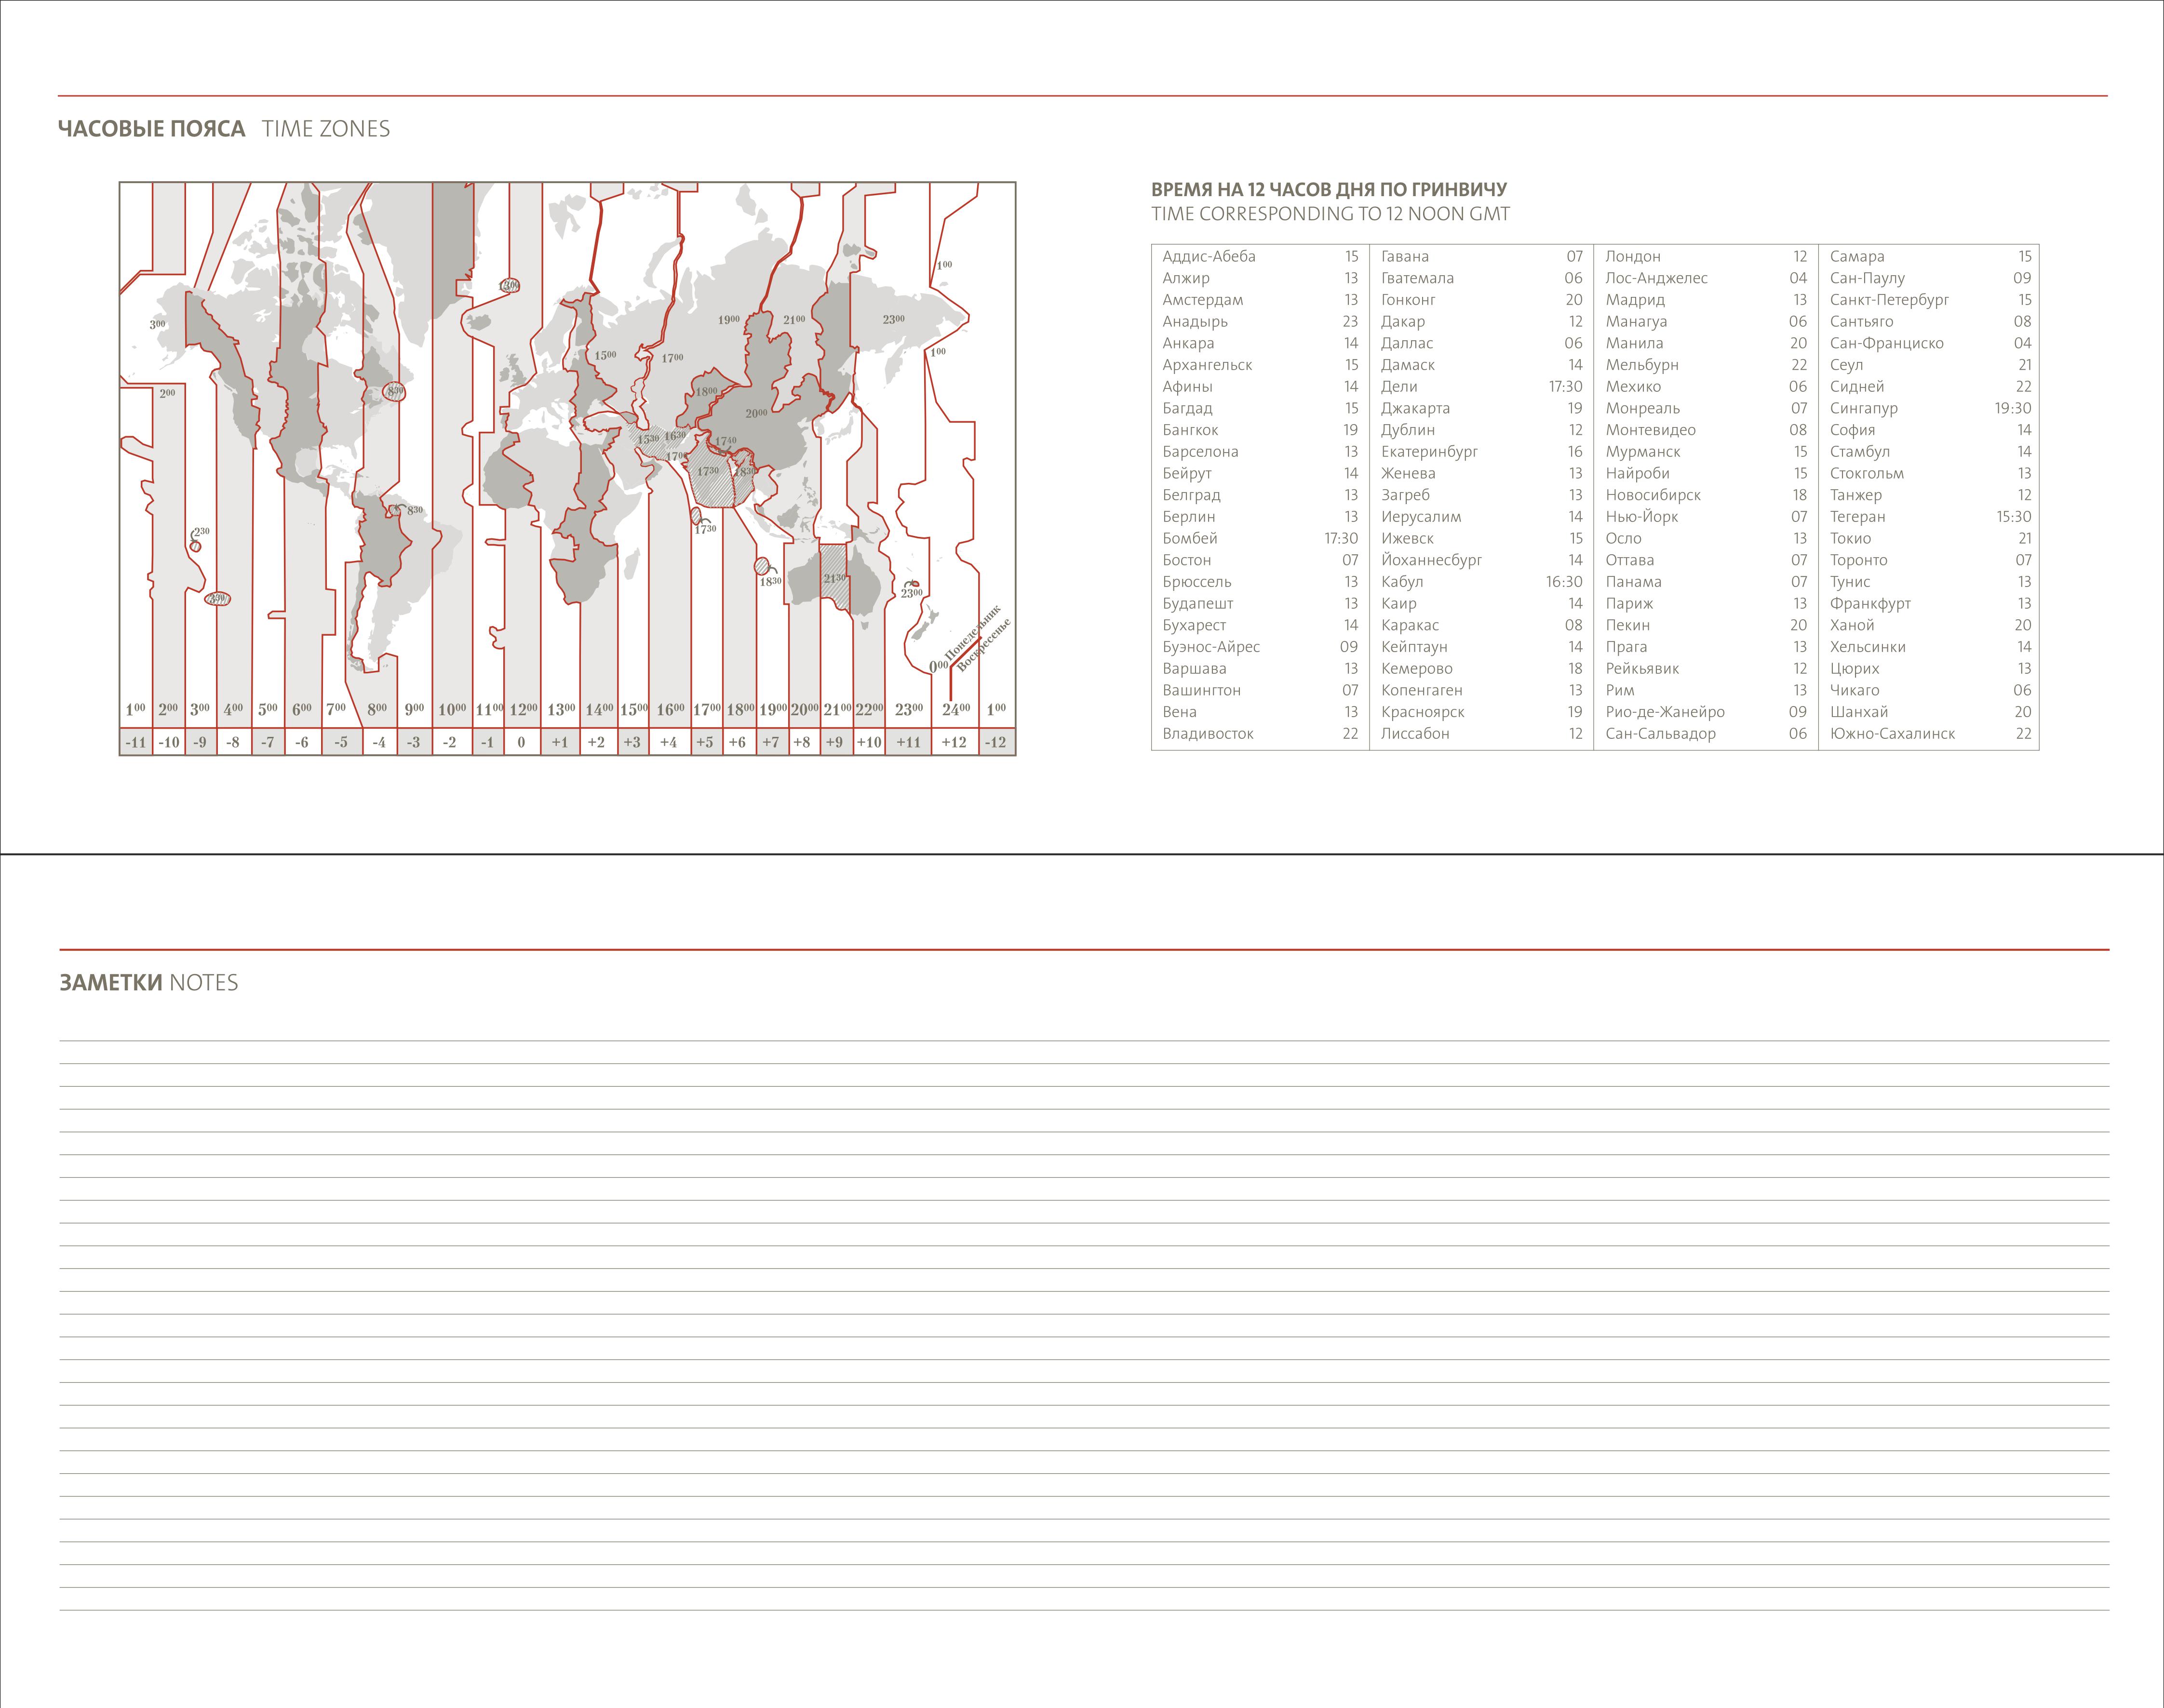This screenshot has height=1708, width=2164.
Task: Click the subtitle "TIME CORRESPONDING TO 12 NOON GMT"
Action: [1331, 214]
